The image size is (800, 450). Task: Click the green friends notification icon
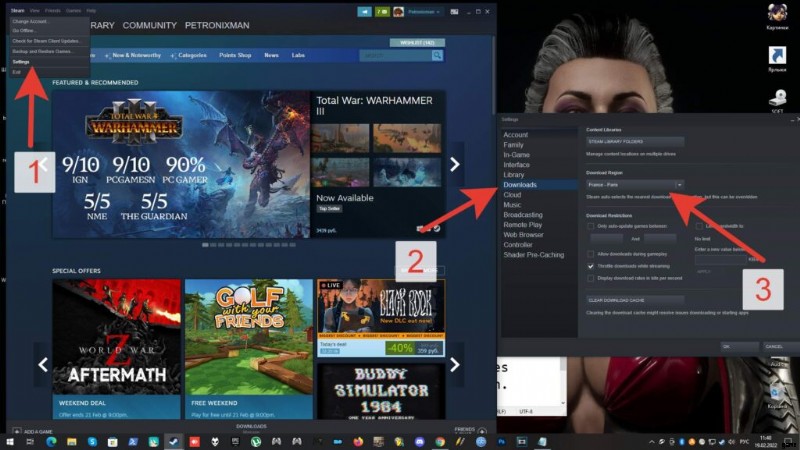point(383,11)
